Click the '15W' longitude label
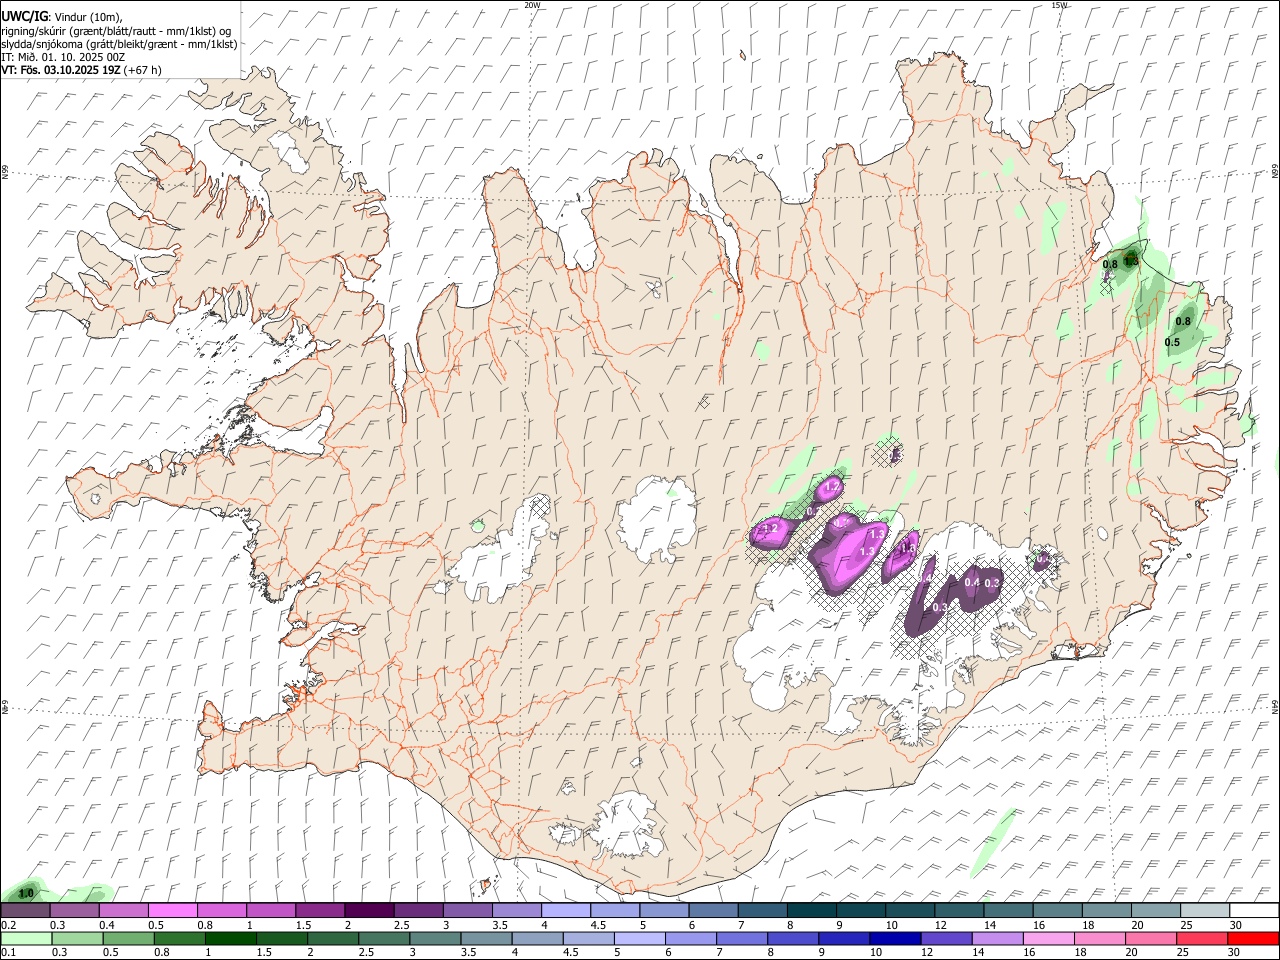This screenshot has width=1280, height=960. pos(1059,5)
